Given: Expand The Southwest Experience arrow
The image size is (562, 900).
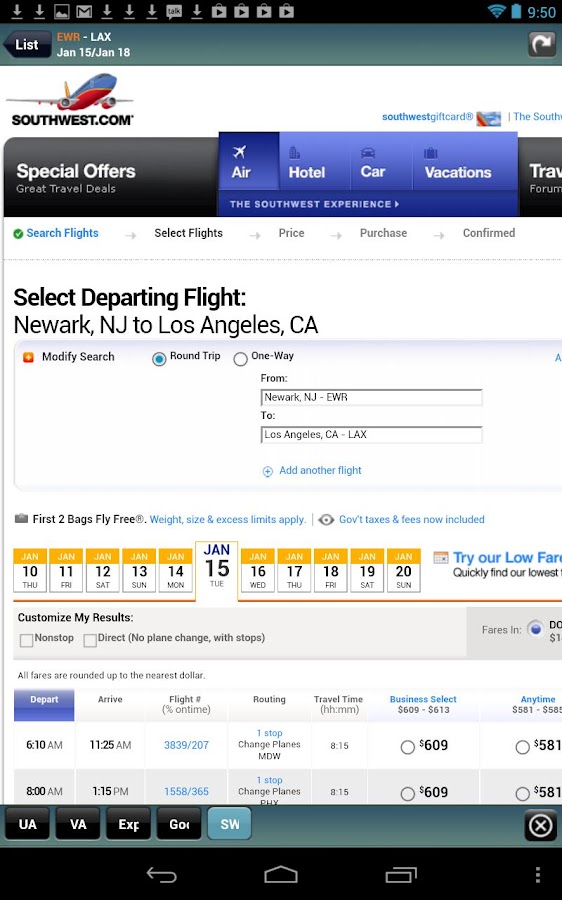Looking at the screenshot, I should point(314,204).
